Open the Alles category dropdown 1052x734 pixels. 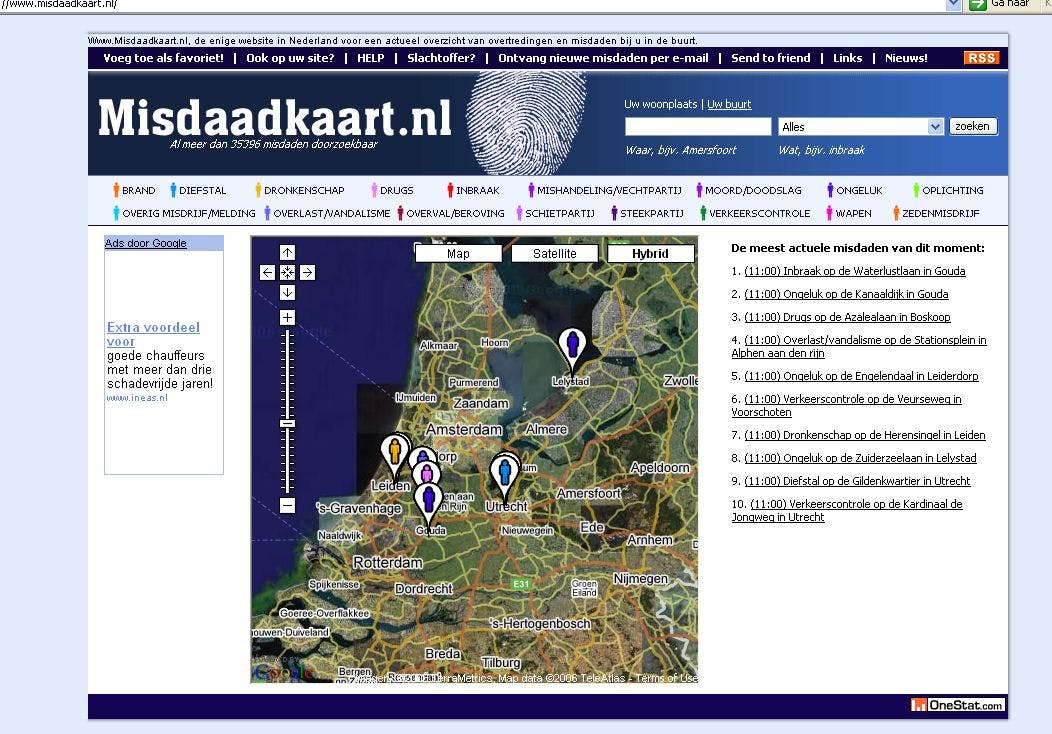[x=935, y=126]
